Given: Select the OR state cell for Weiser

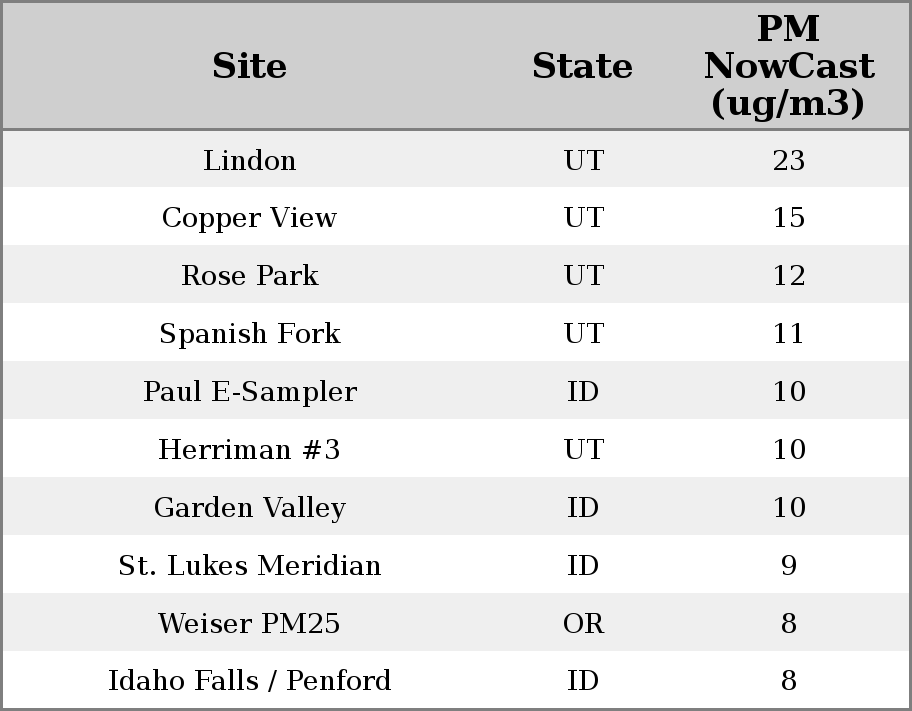Looking at the screenshot, I should click(x=583, y=624).
